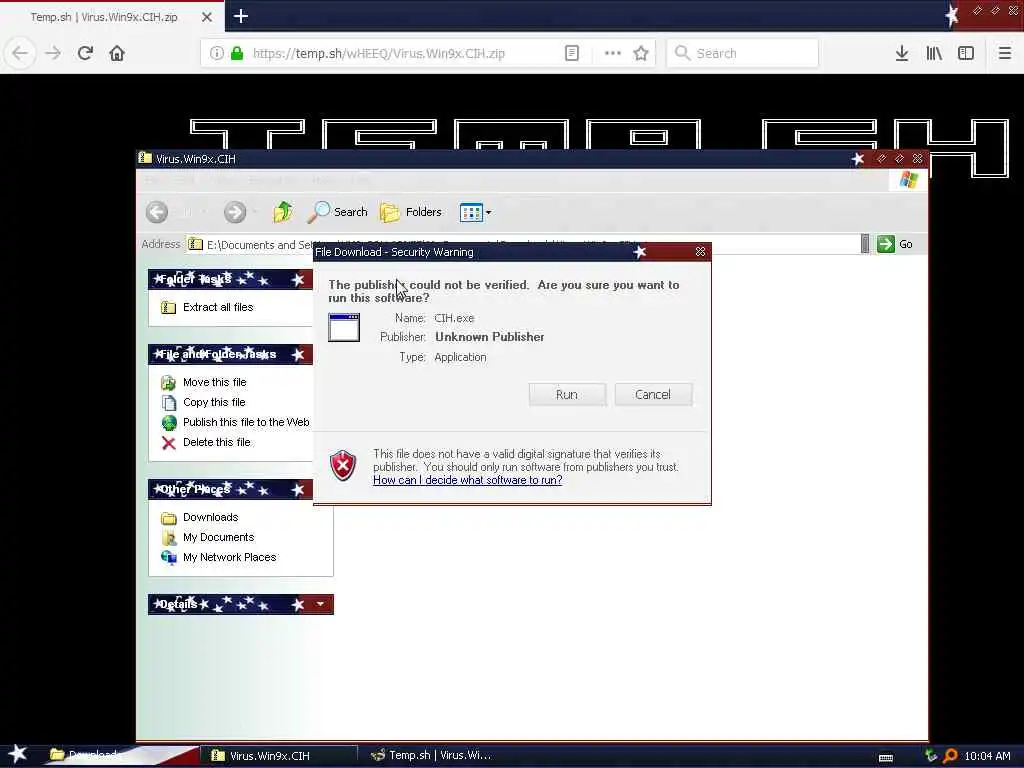Image resolution: width=1024 pixels, height=768 pixels.
Task: Collapse File and Folder Tasks panel
Action: 298,355
